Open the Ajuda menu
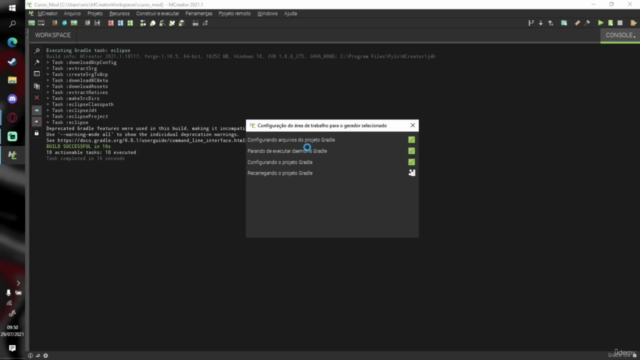Viewport: 640px width, 360px height. (x=291, y=13)
